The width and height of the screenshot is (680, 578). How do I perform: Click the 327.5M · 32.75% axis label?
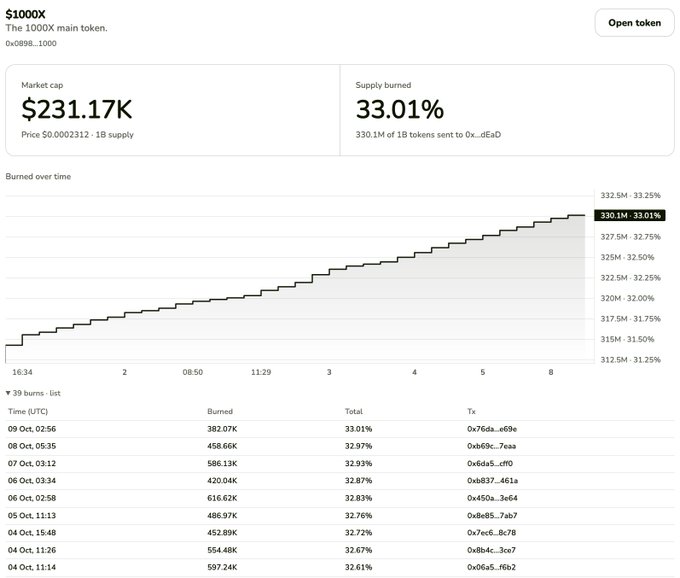pos(630,237)
